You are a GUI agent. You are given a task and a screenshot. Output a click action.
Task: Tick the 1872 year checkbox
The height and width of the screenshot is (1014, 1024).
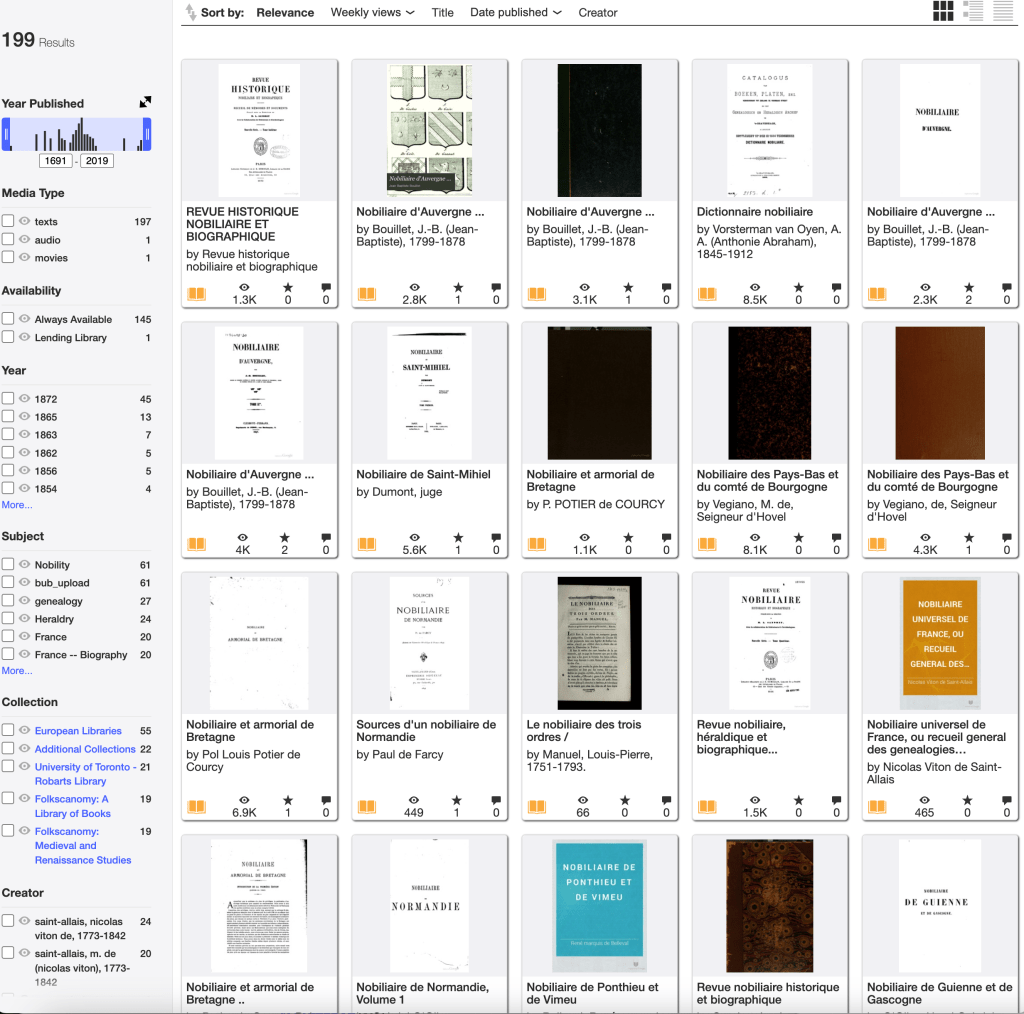coord(8,399)
